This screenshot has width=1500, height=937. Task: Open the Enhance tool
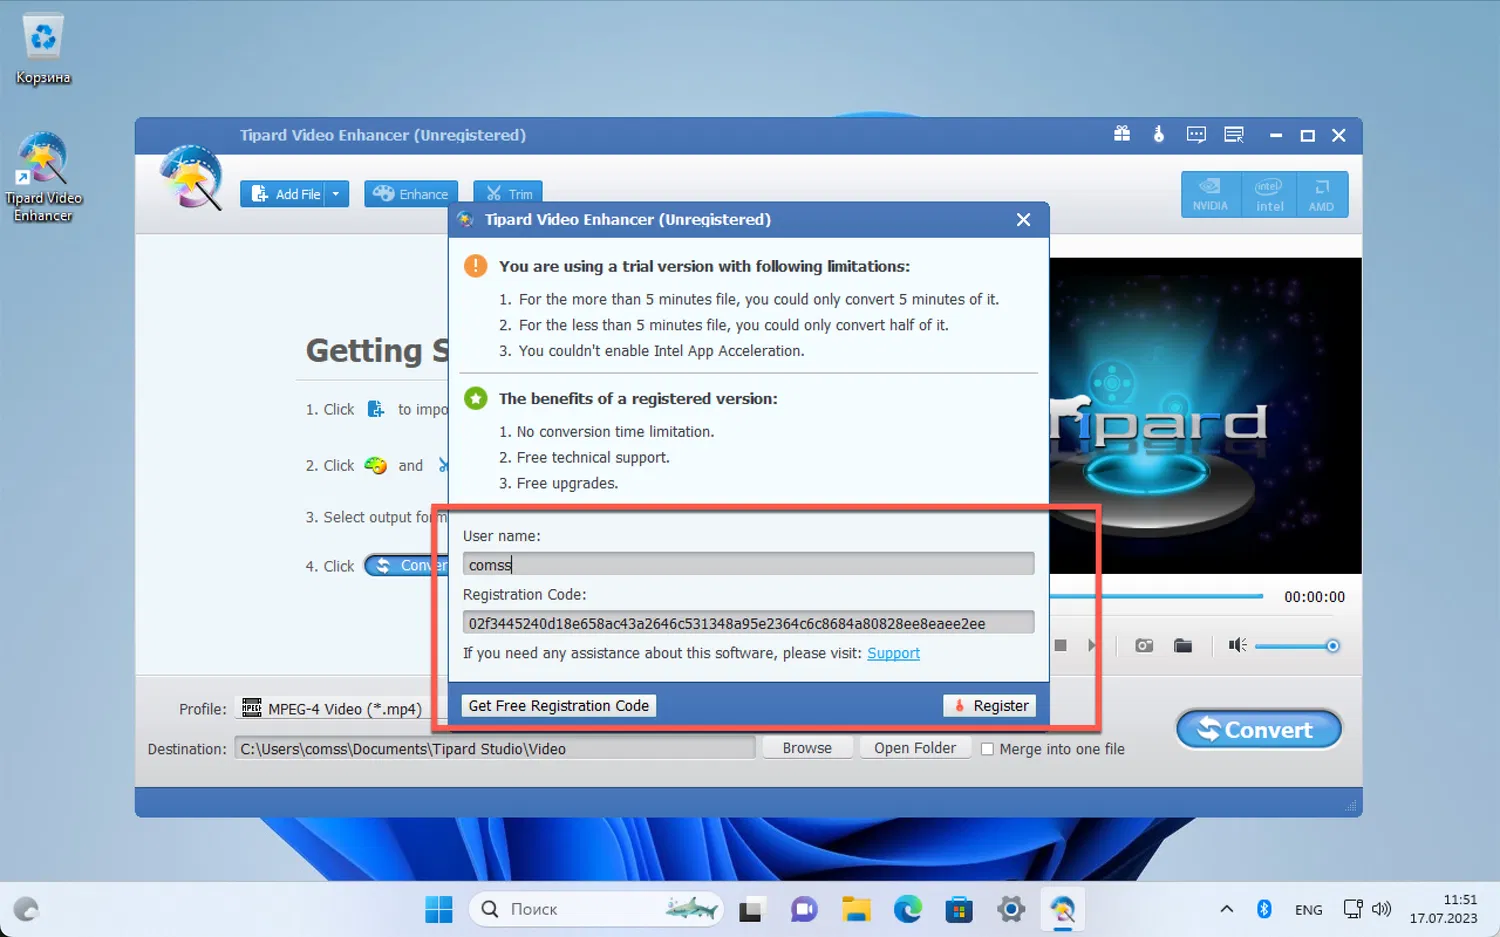pos(411,194)
